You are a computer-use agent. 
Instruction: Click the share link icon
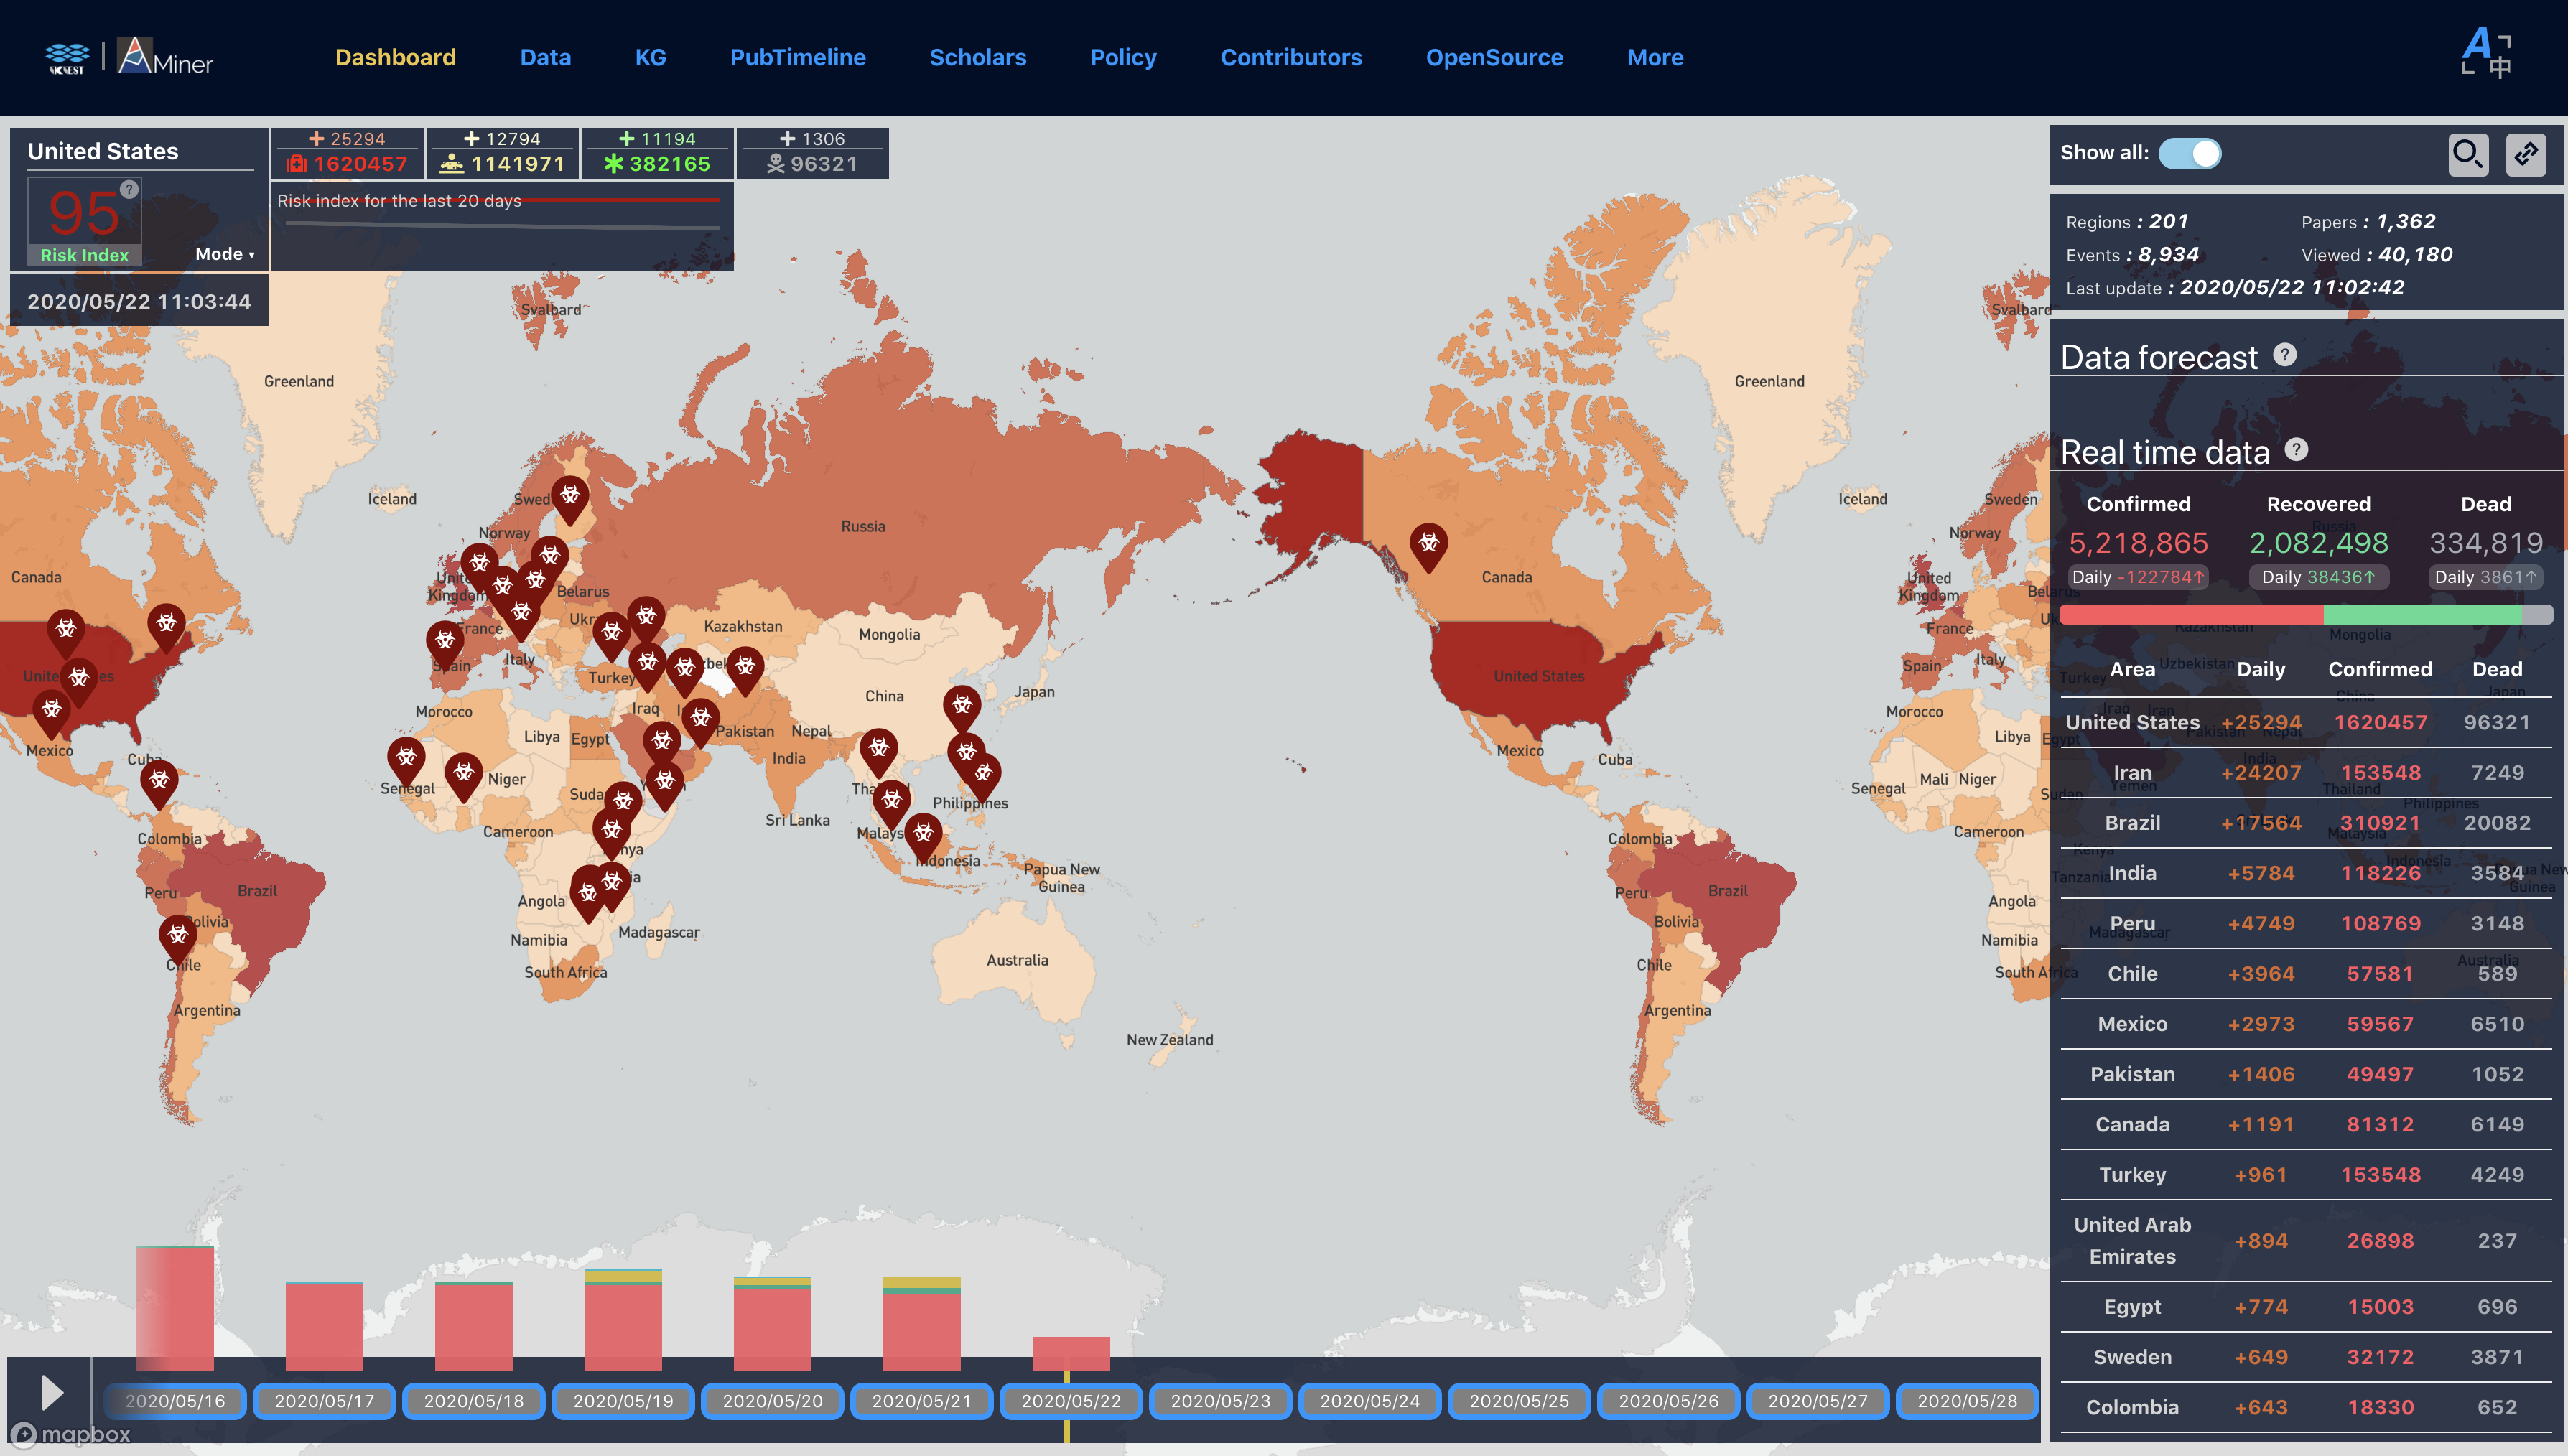tap(2526, 154)
